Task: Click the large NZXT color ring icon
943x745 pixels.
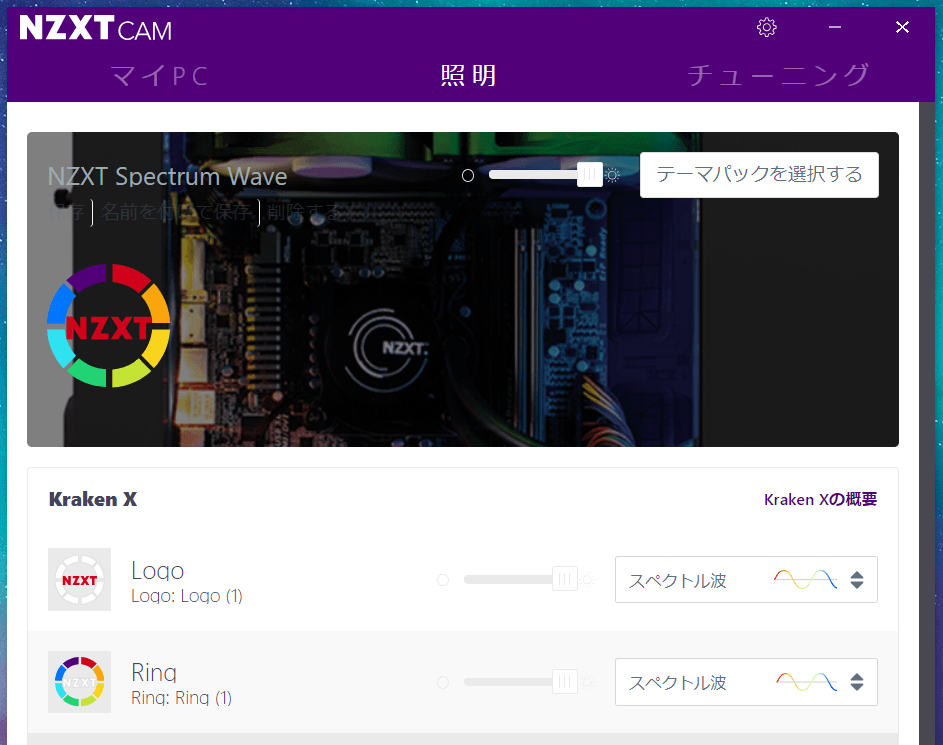Action: pyautogui.click(x=108, y=325)
